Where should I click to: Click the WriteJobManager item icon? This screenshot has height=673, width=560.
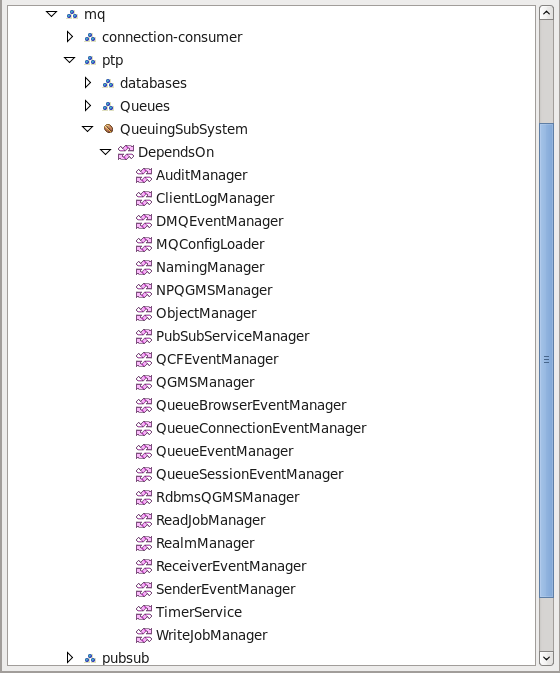pyautogui.click(x=144, y=635)
